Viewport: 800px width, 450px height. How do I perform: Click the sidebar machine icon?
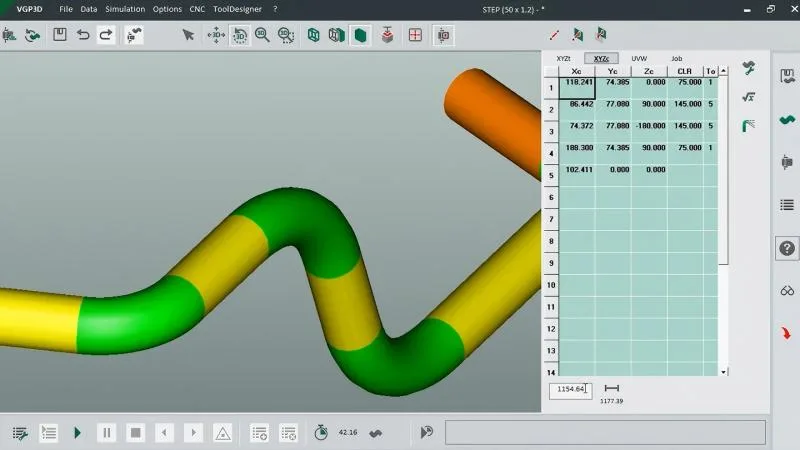coord(787,162)
